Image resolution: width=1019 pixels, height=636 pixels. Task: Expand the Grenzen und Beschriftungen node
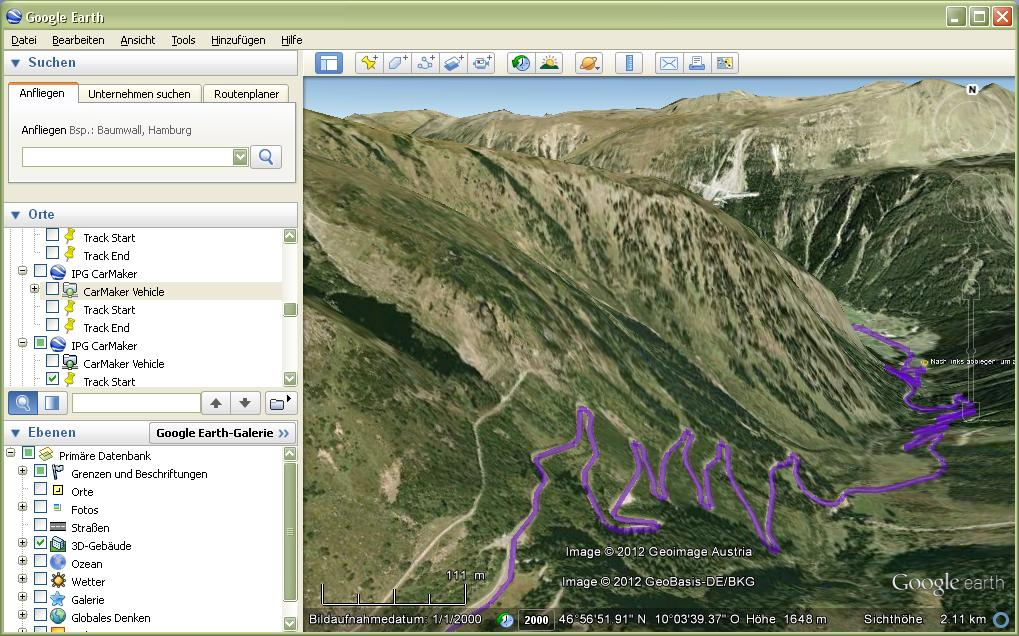(23, 470)
